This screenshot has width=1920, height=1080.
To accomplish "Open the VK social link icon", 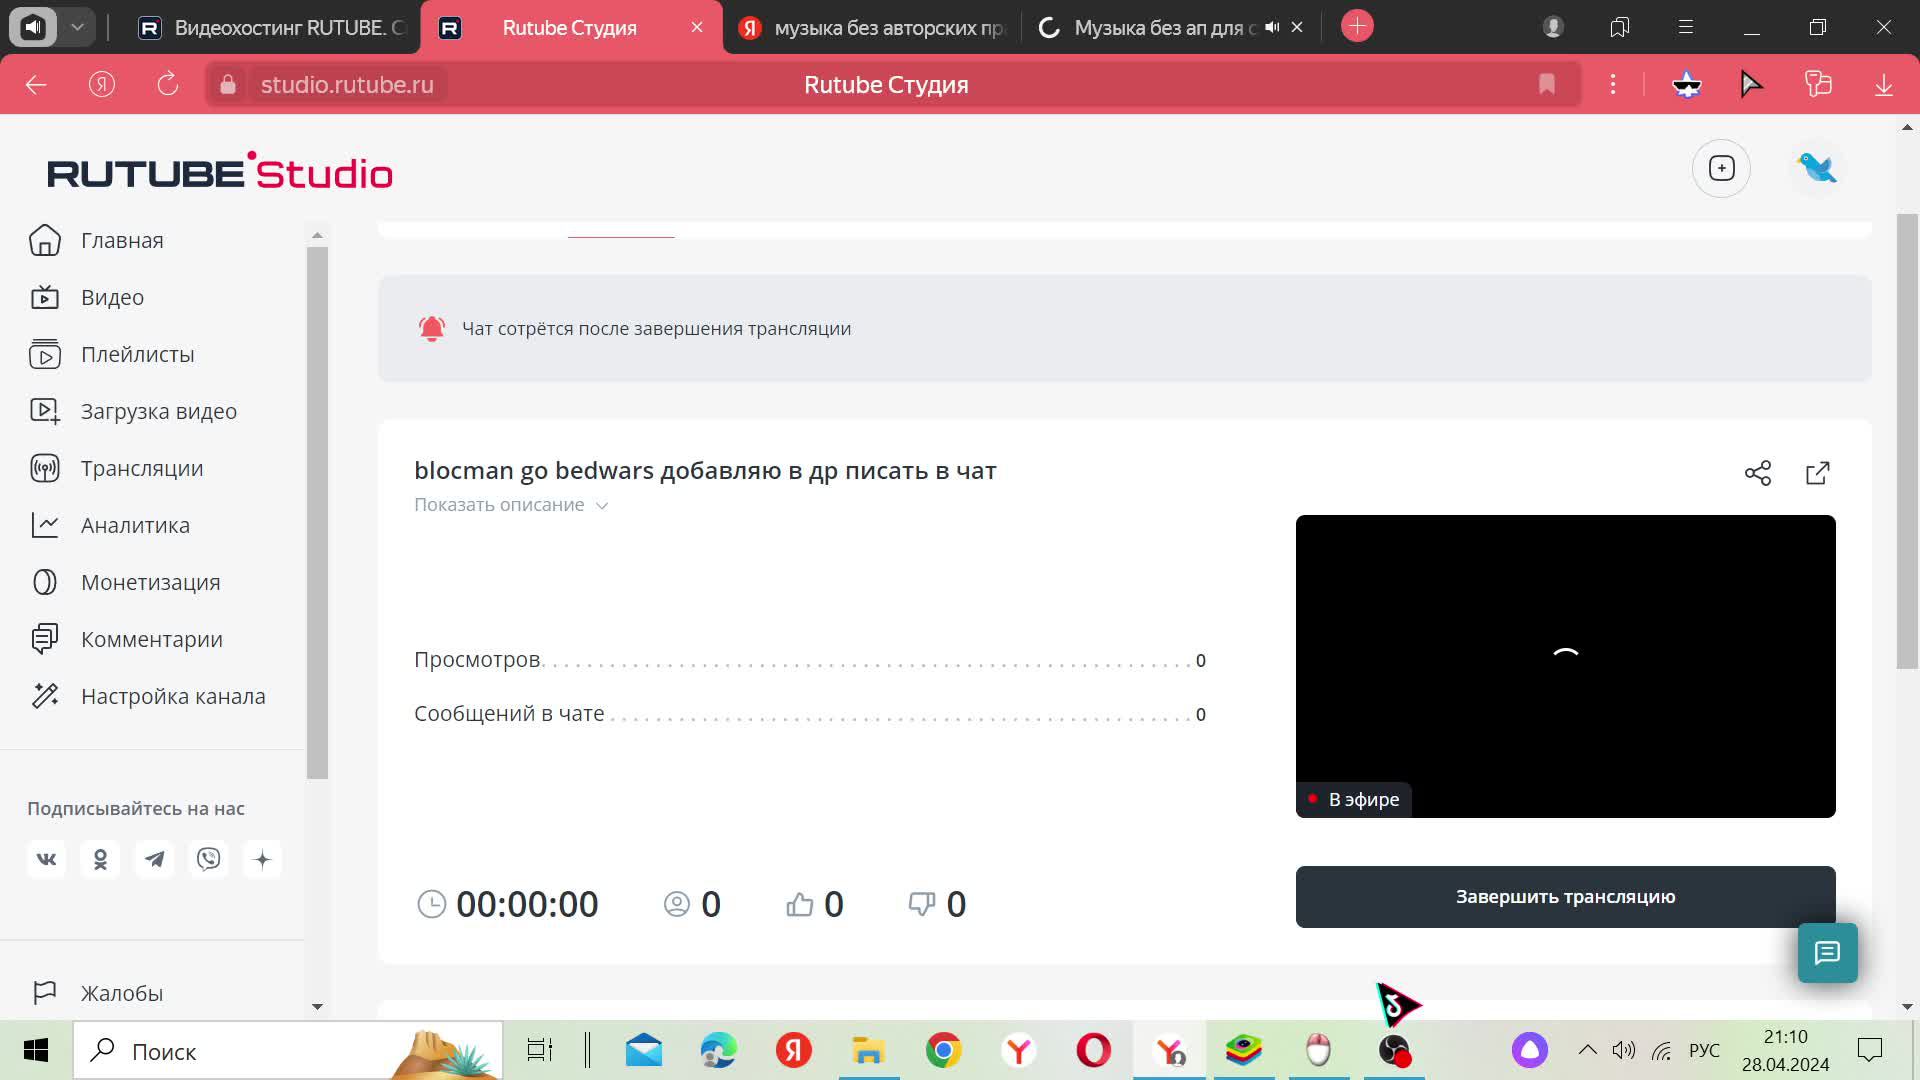I will pos(46,859).
